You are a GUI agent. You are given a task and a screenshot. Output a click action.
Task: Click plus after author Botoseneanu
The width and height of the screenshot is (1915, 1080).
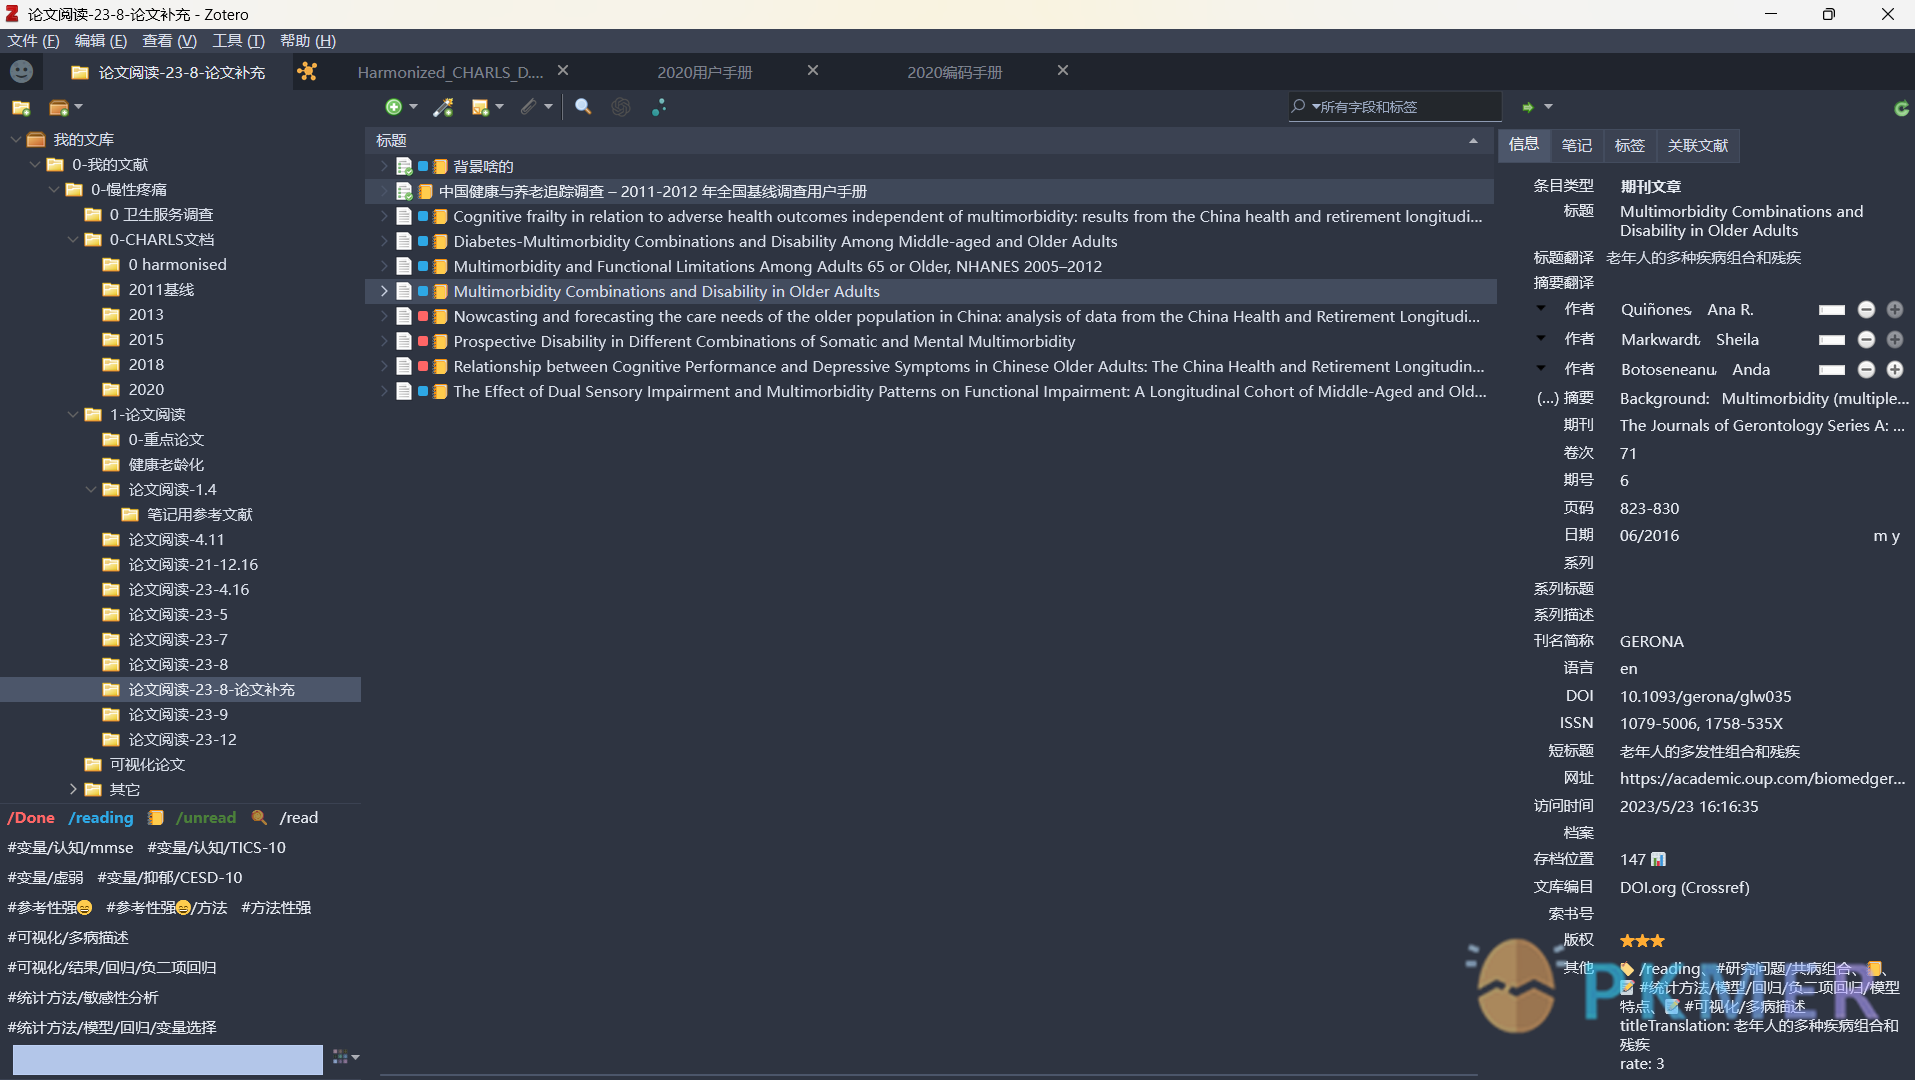coord(1895,370)
